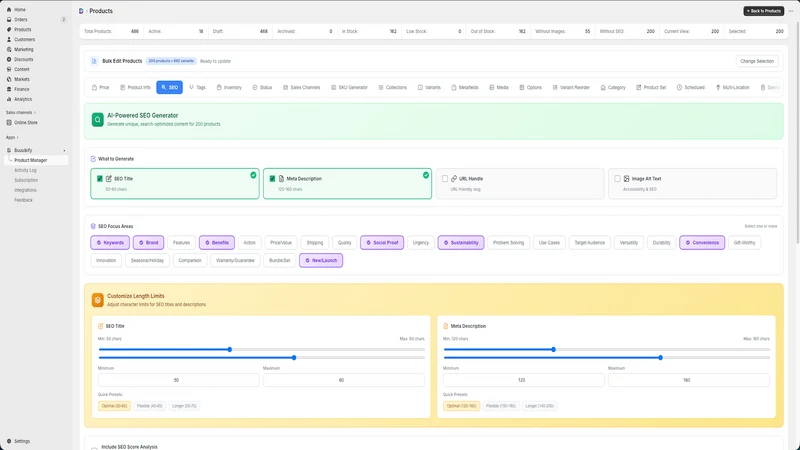Click the Products sidebar icon

(x=9, y=30)
